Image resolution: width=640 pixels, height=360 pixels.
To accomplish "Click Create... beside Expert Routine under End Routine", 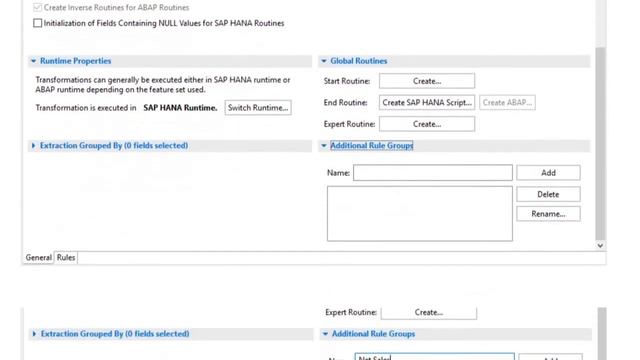I will click(427, 124).
